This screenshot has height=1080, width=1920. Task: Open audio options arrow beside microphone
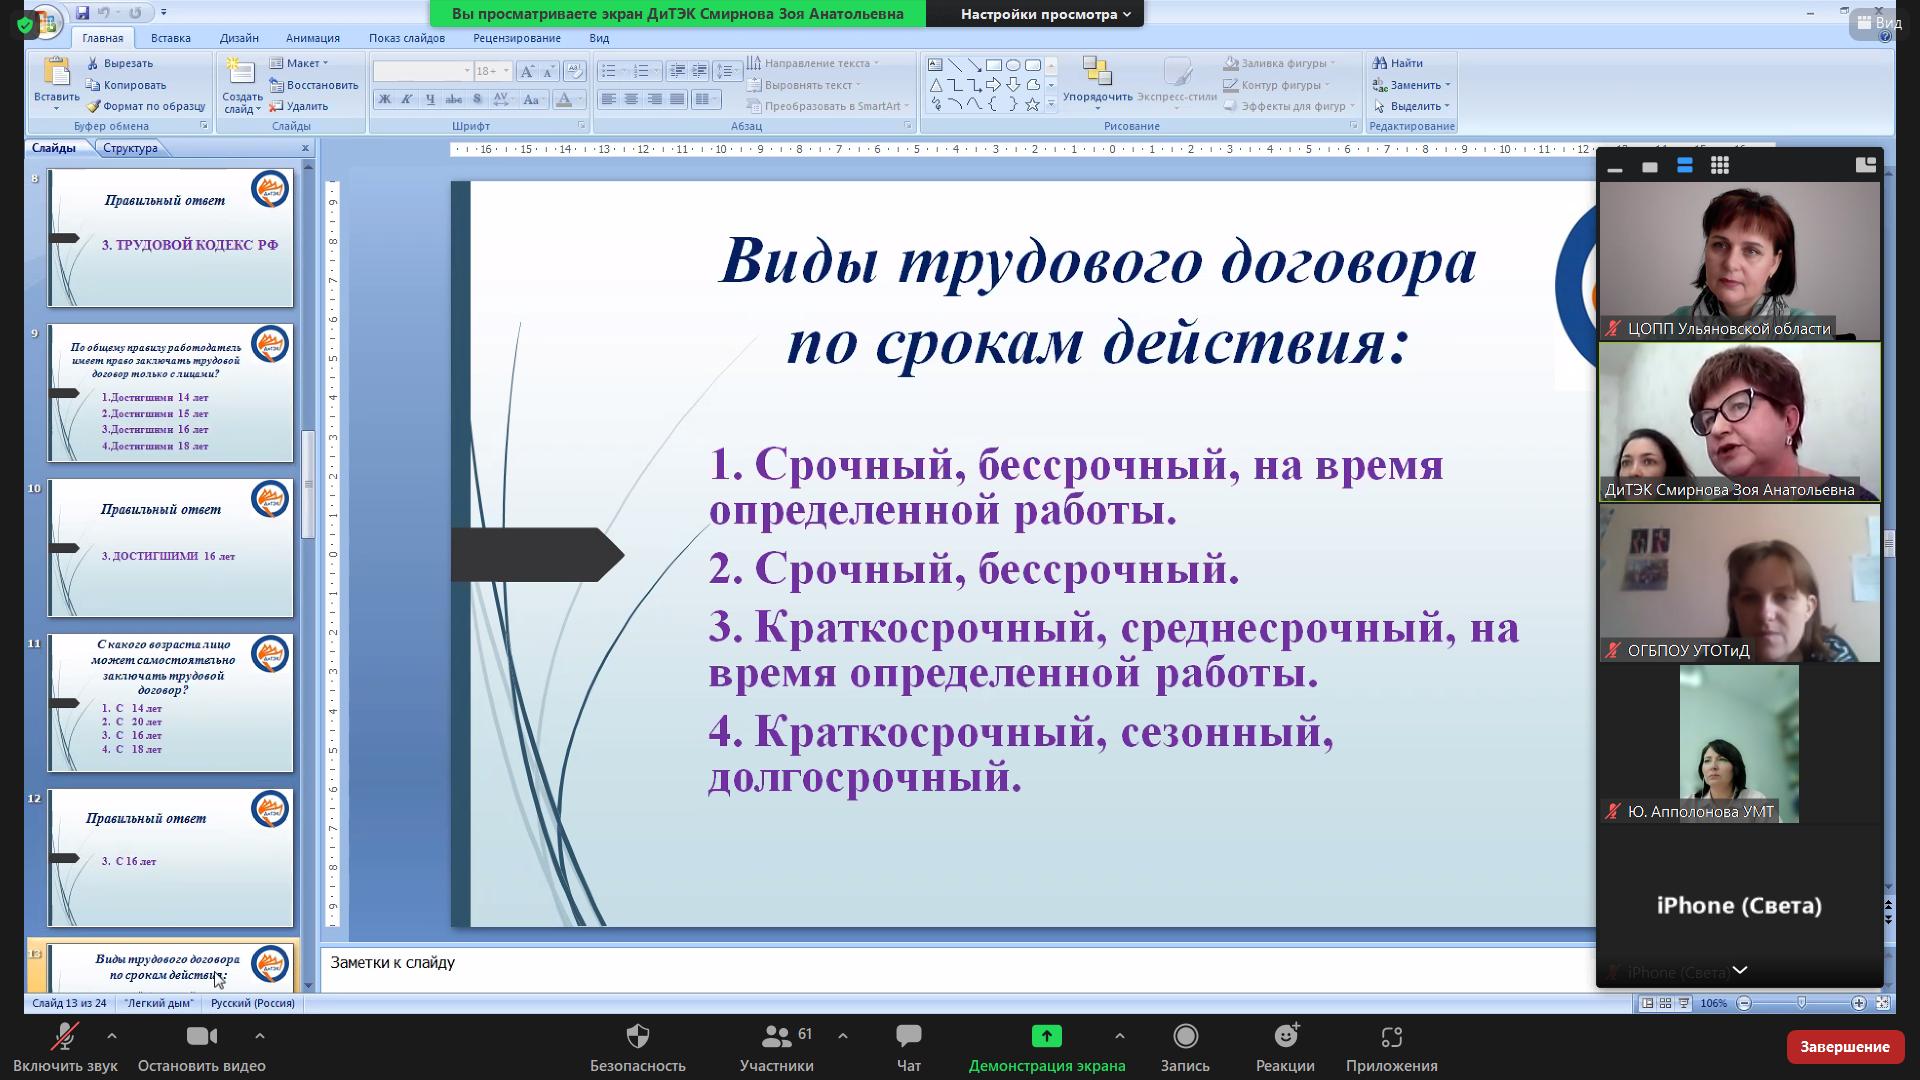[x=112, y=1036]
